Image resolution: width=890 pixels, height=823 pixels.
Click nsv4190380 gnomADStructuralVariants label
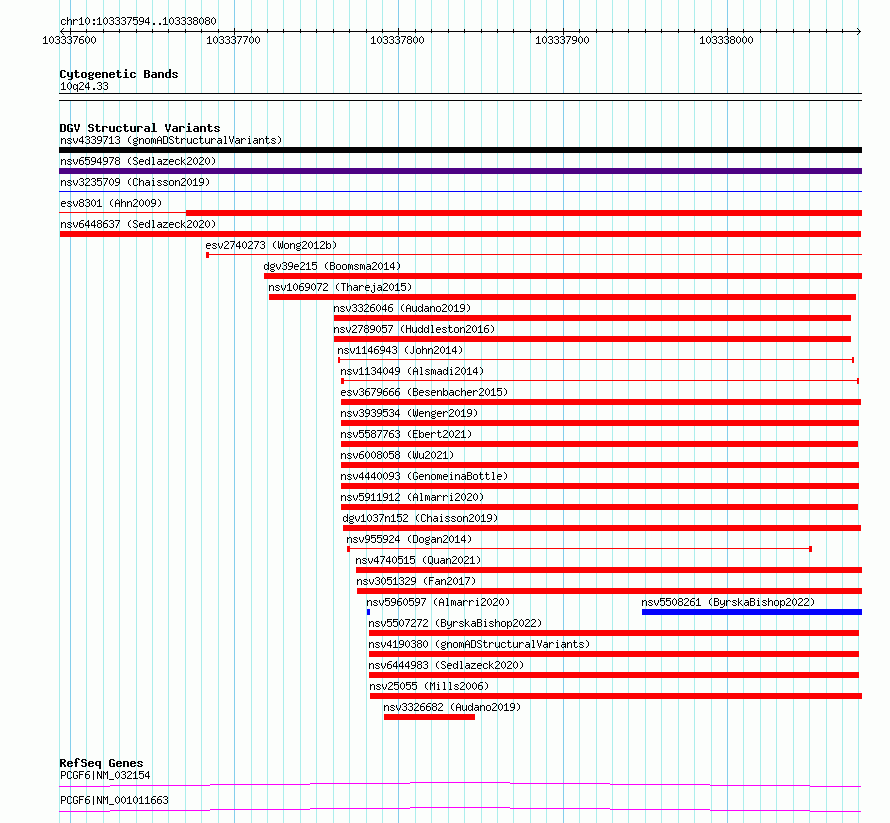click(479, 644)
